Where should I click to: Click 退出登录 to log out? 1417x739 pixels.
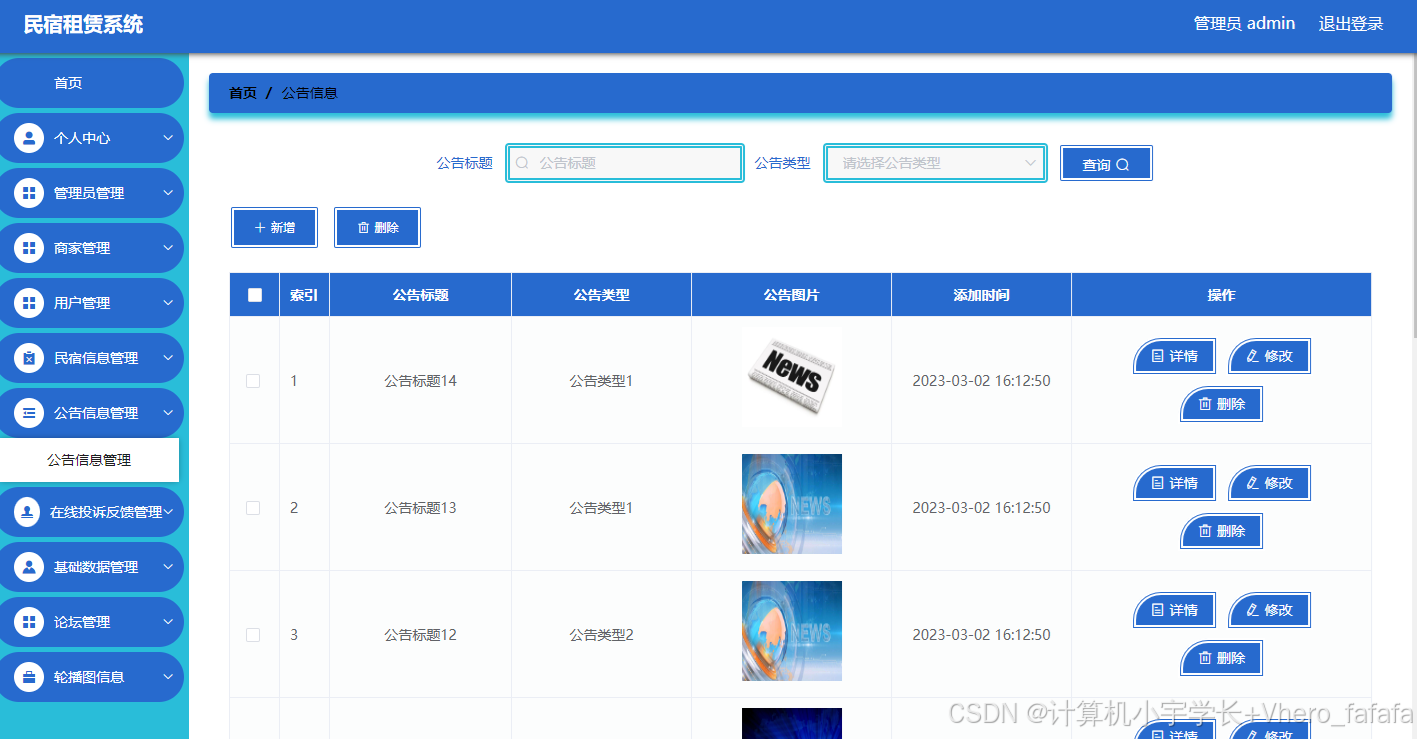(x=1350, y=22)
